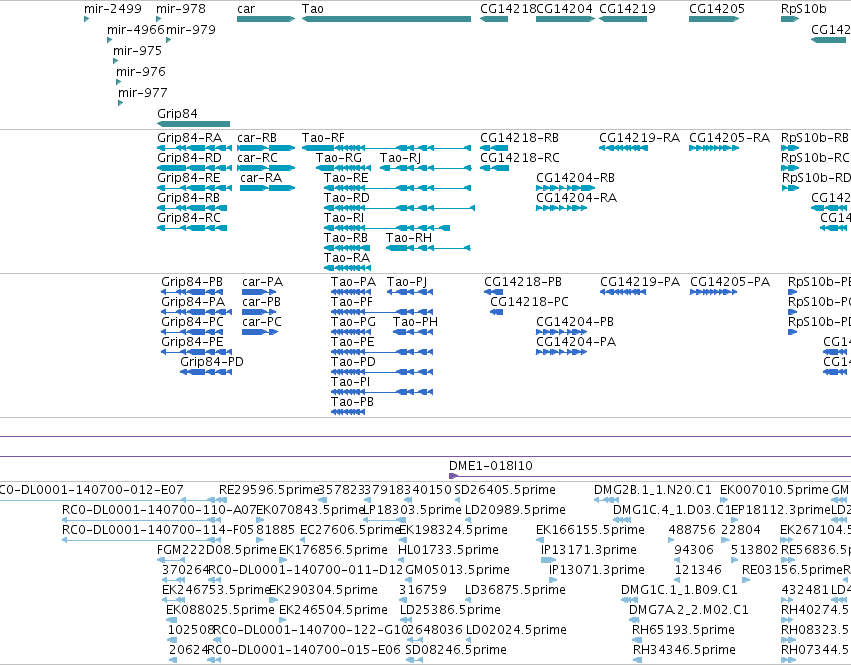
Task: Click the car gene feature bar
Action: click(x=266, y=19)
